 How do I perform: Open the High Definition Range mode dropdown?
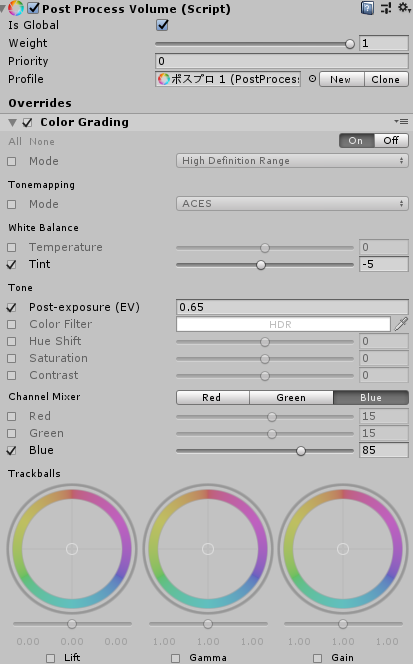[292, 161]
